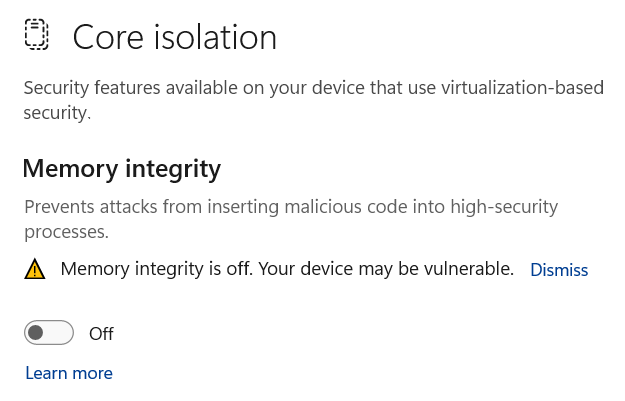Click the yellow warning triangle icon
The width and height of the screenshot is (625, 401).
point(36,269)
